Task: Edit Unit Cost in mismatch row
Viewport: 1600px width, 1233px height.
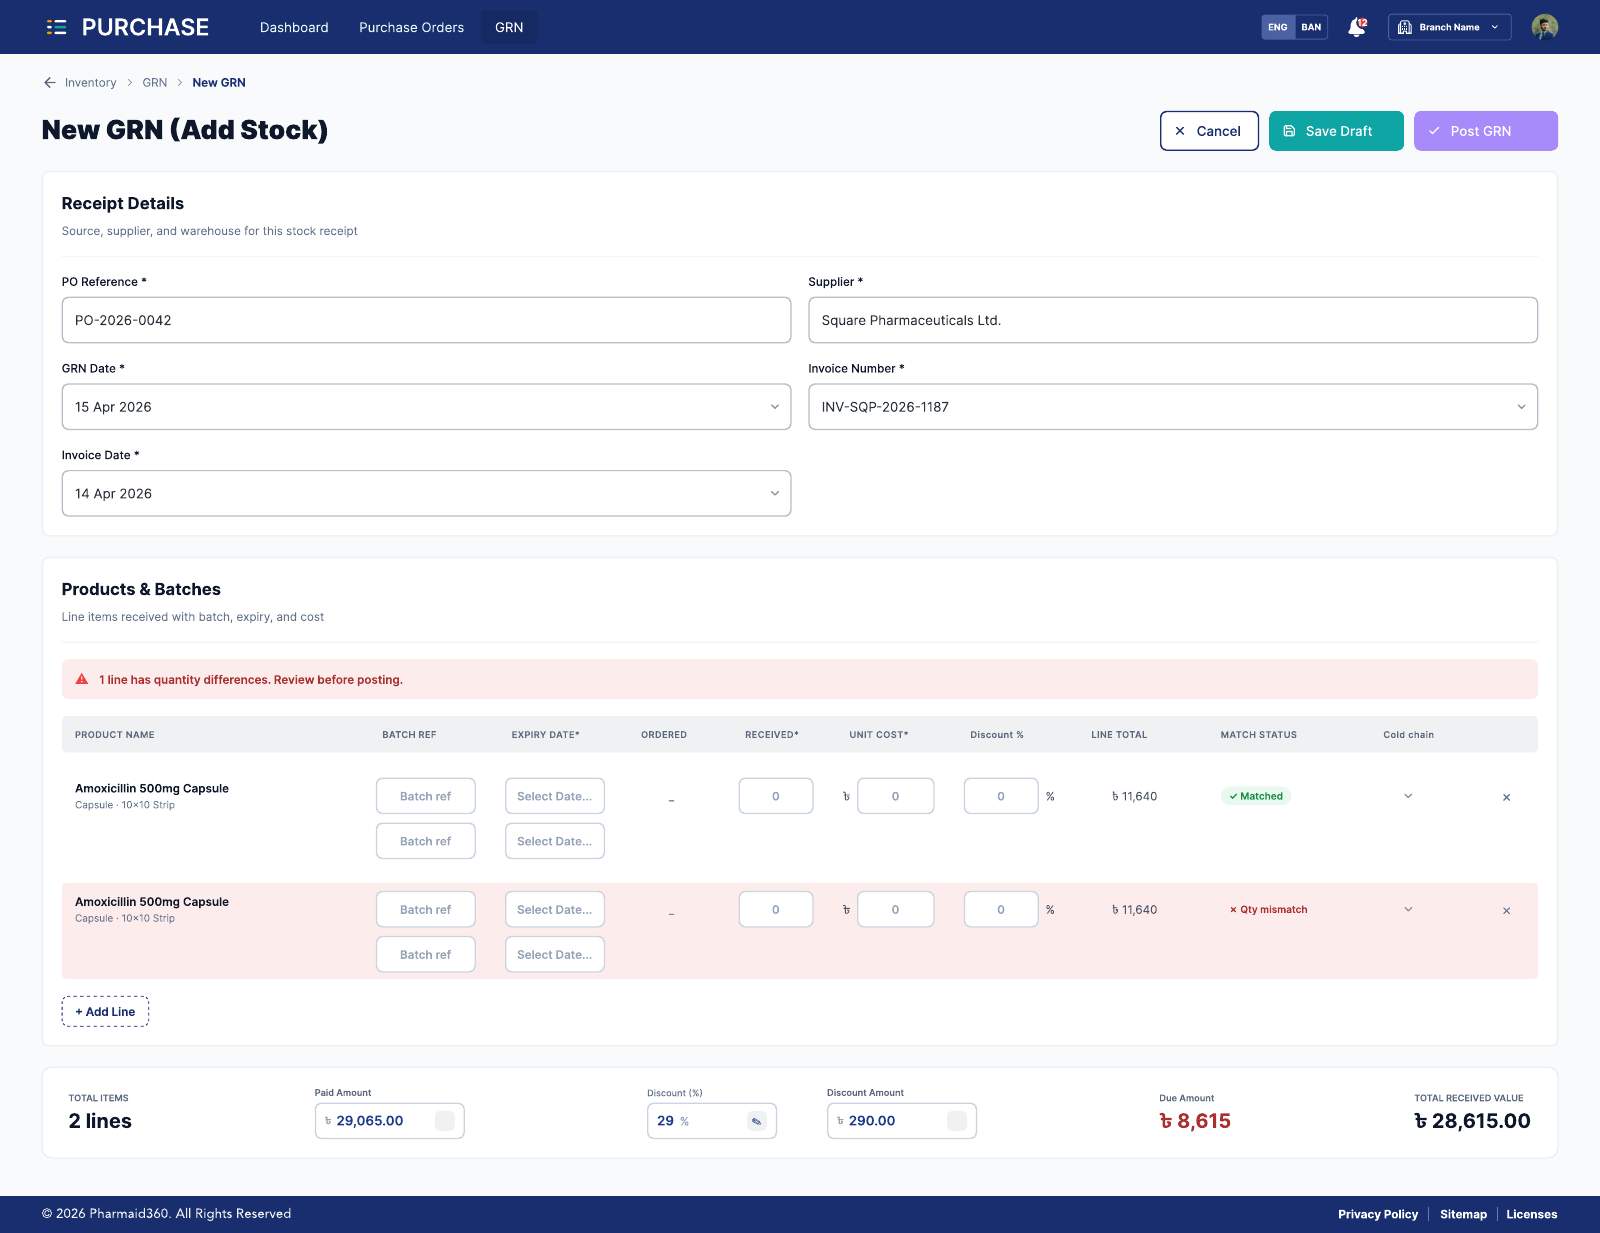Action: click(x=896, y=909)
